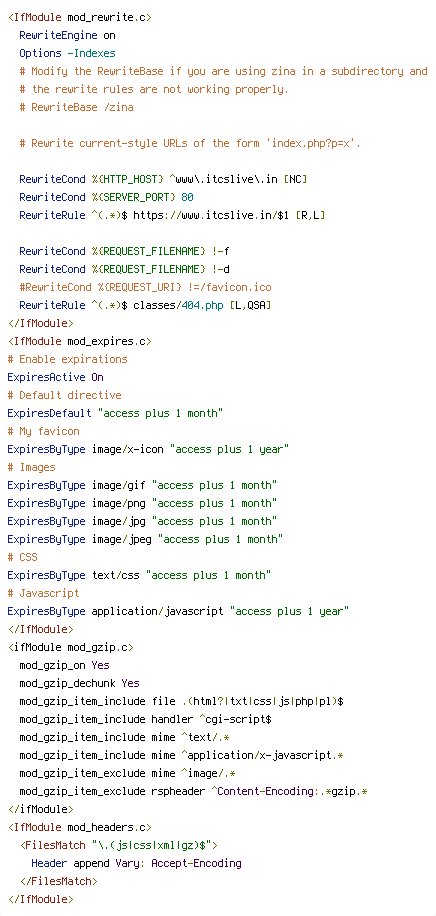This screenshot has width=436, height=916.
Task: Click the application/javascript expires line
Action: pos(179,612)
